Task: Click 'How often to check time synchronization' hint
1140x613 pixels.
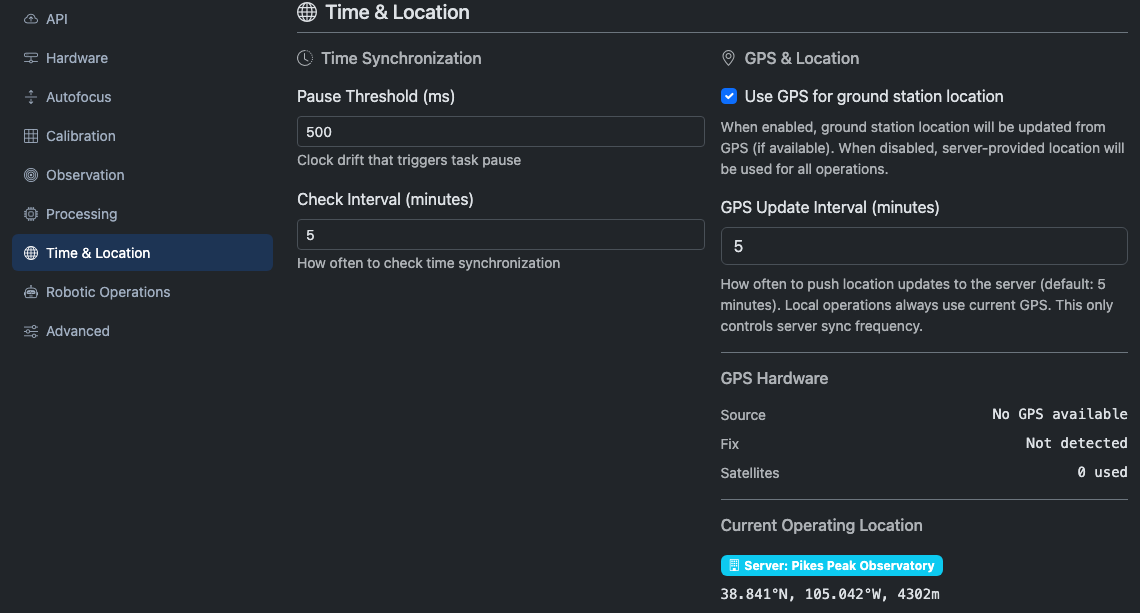Action: (x=428, y=263)
